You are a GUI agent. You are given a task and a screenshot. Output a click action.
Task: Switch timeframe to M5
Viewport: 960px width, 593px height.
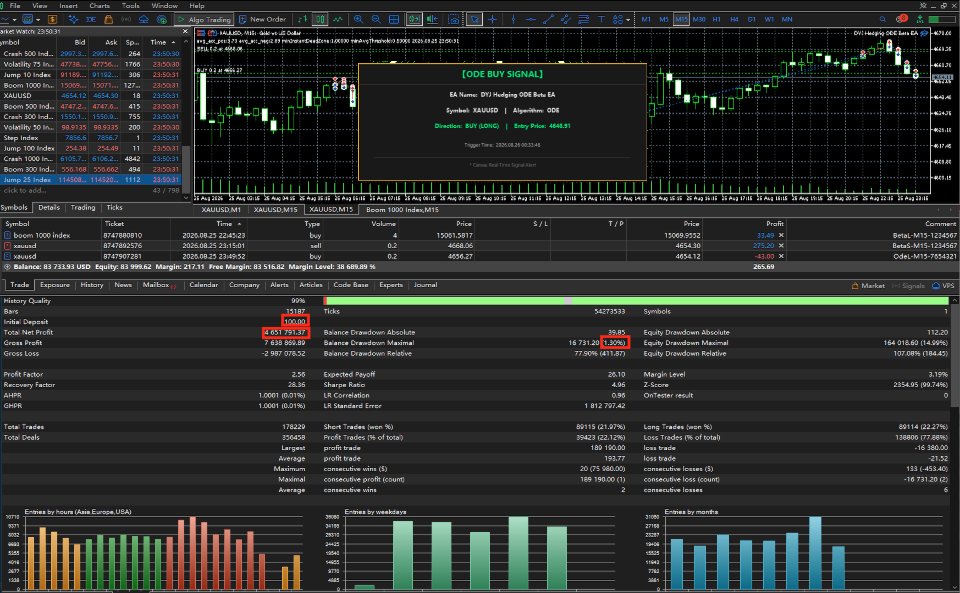[664, 20]
